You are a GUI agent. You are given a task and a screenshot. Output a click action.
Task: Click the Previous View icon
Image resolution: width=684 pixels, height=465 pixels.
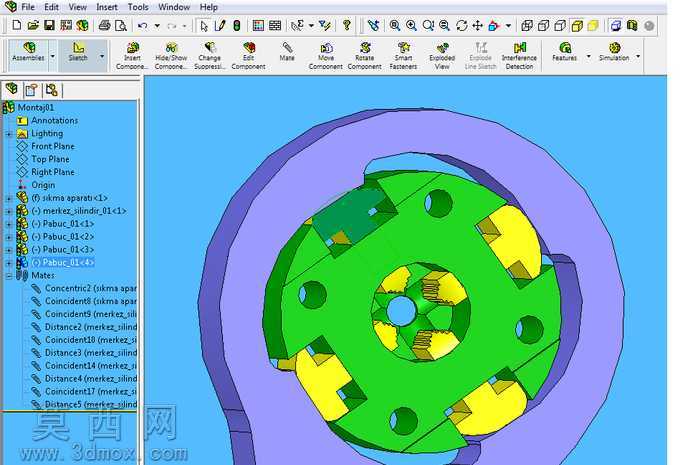[373, 26]
